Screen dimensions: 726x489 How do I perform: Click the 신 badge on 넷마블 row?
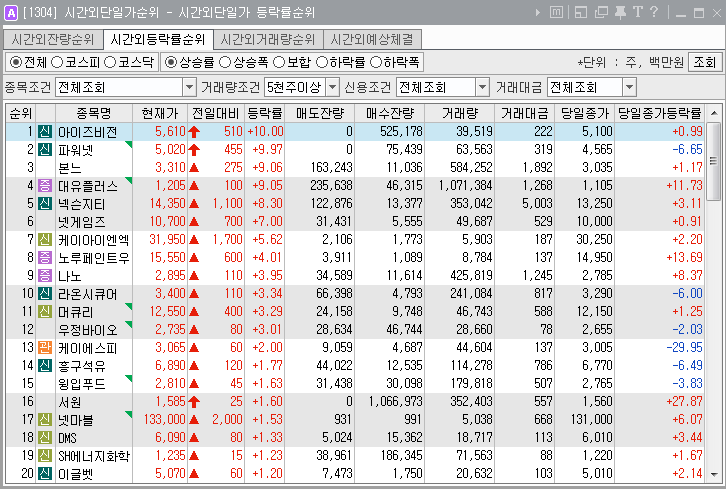coord(45,420)
